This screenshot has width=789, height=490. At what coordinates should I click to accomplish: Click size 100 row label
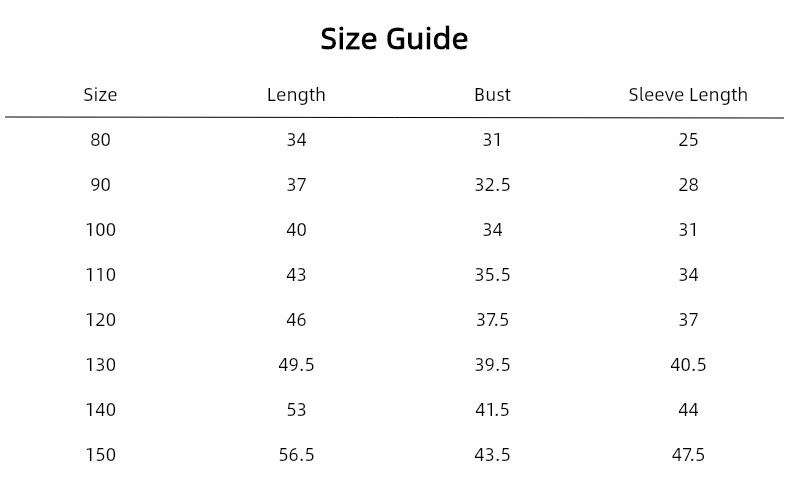coord(101,229)
